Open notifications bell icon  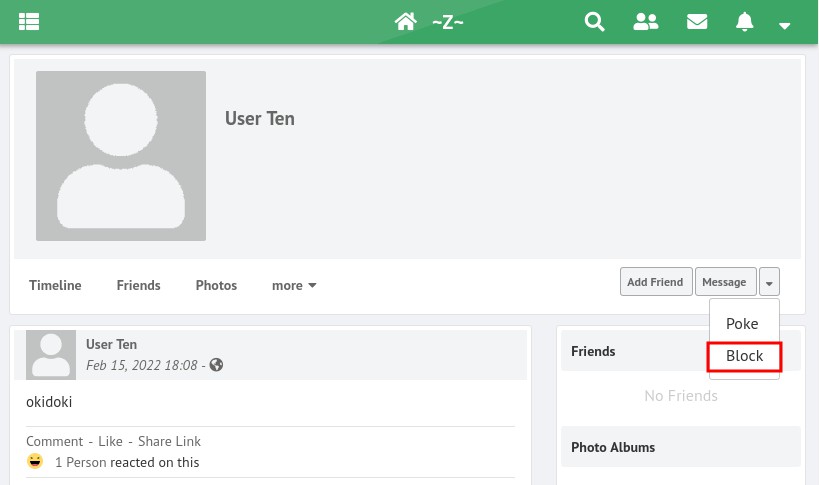point(744,22)
